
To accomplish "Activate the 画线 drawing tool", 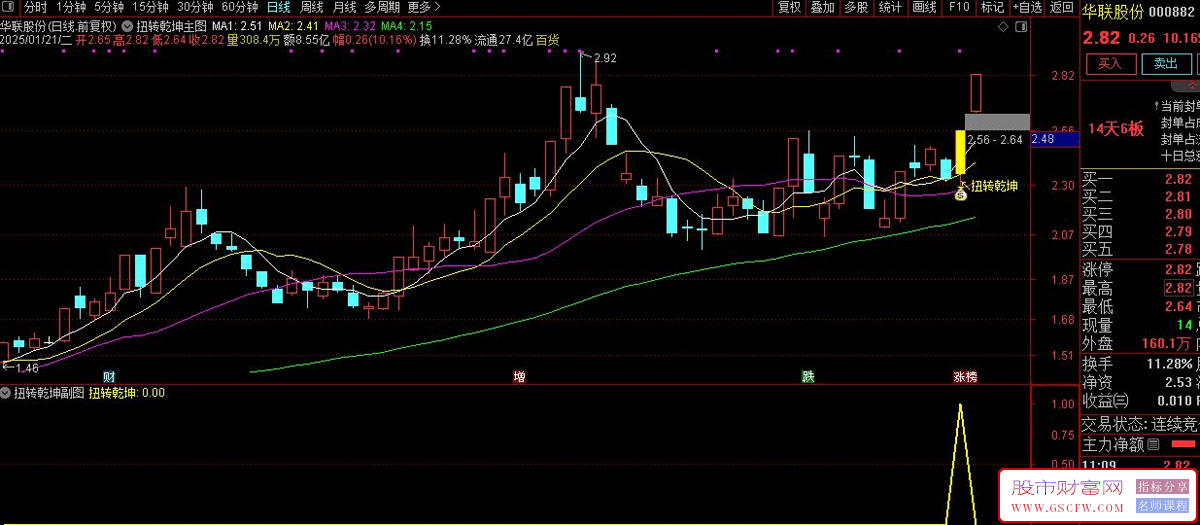I will tap(924, 7).
